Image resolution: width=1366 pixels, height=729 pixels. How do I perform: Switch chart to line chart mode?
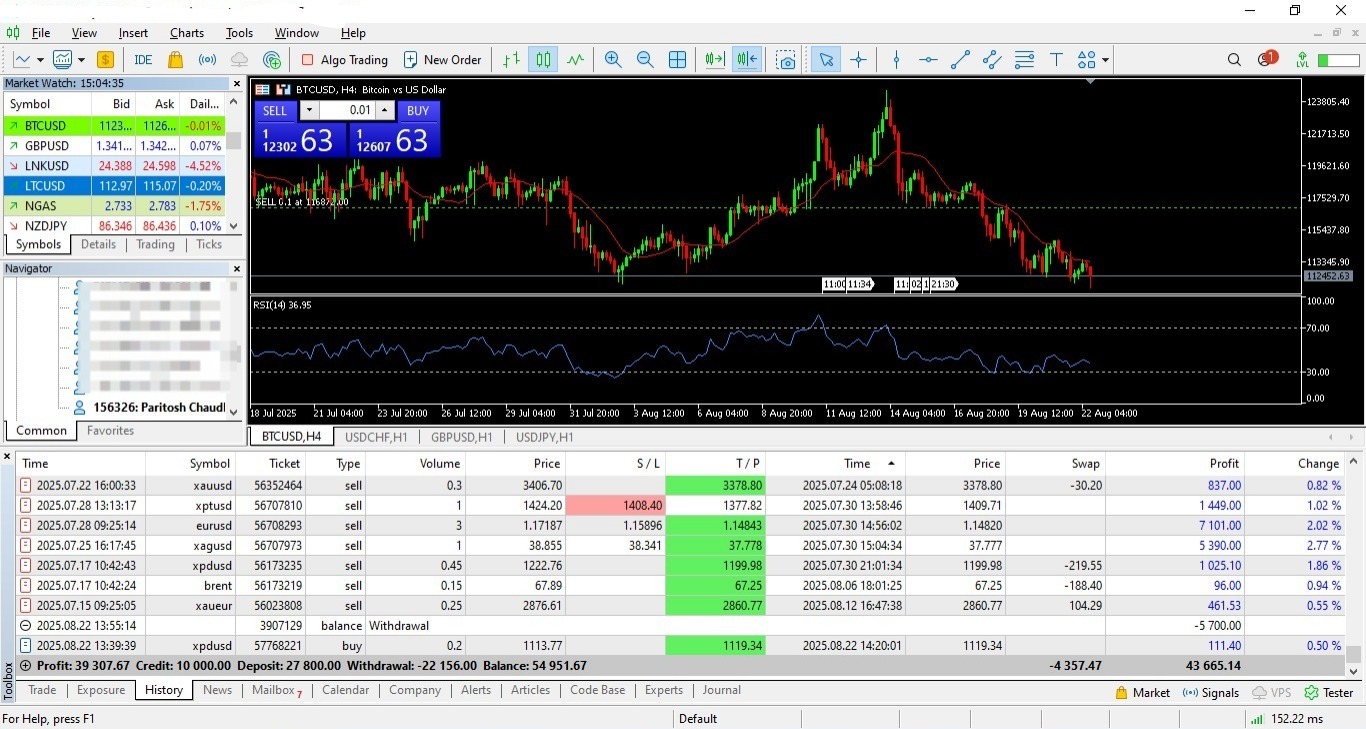575,60
